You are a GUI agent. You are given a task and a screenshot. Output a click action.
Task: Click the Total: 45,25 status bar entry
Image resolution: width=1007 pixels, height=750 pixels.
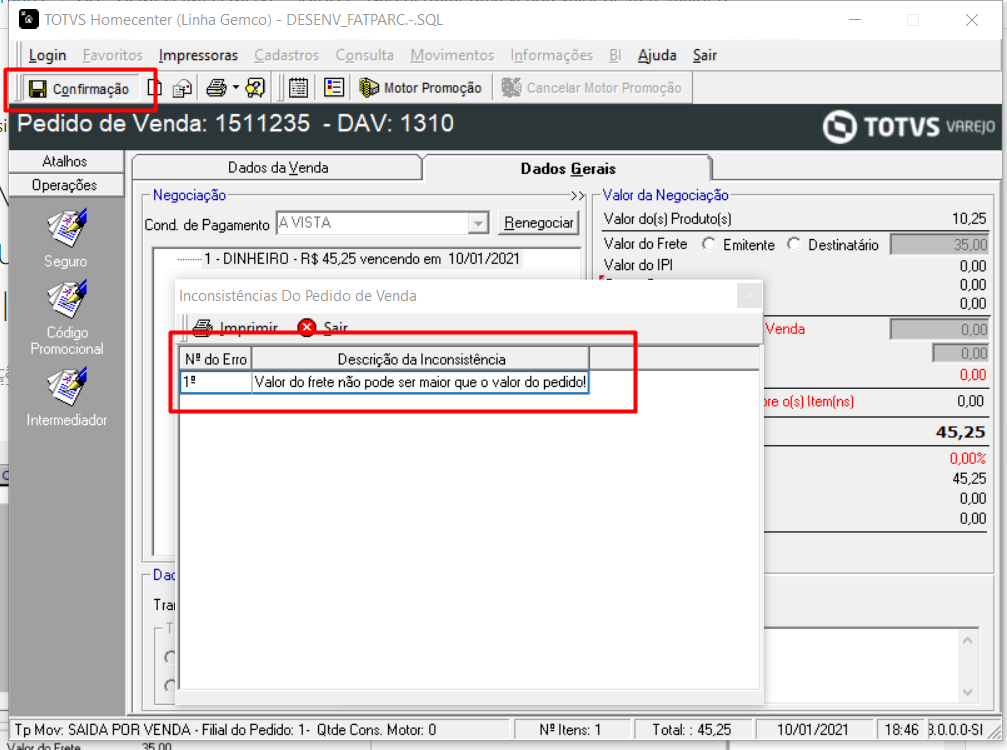click(x=692, y=729)
